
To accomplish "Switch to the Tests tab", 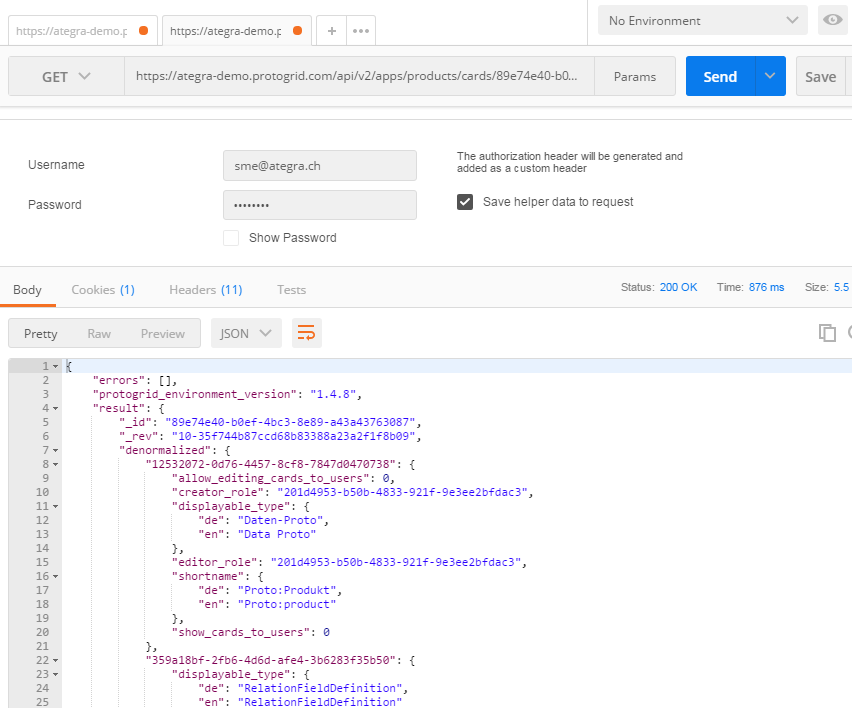I will click(291, 290).
